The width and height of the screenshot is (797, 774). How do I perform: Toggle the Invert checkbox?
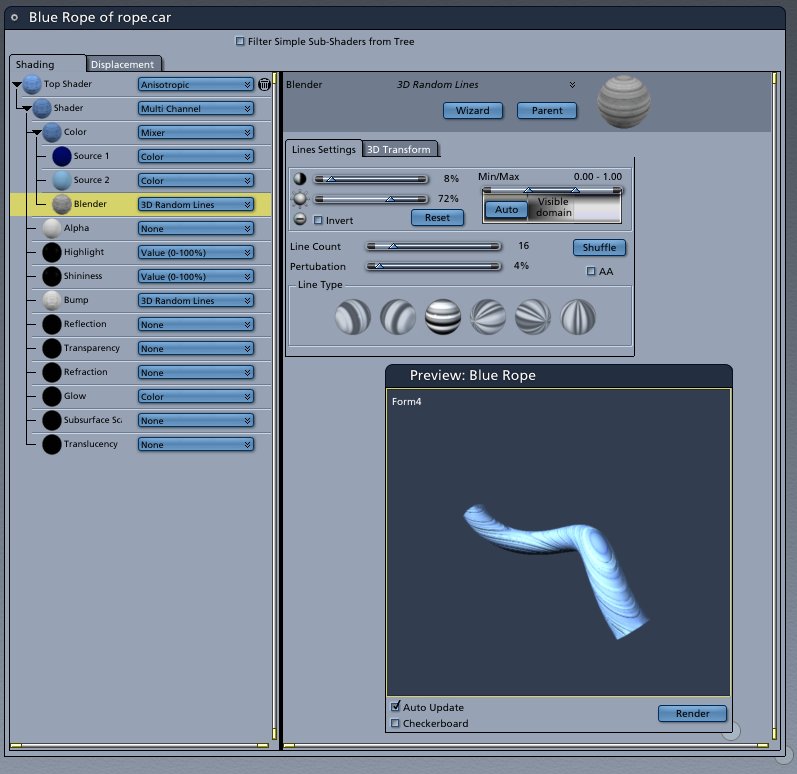[x=319, y=220]
